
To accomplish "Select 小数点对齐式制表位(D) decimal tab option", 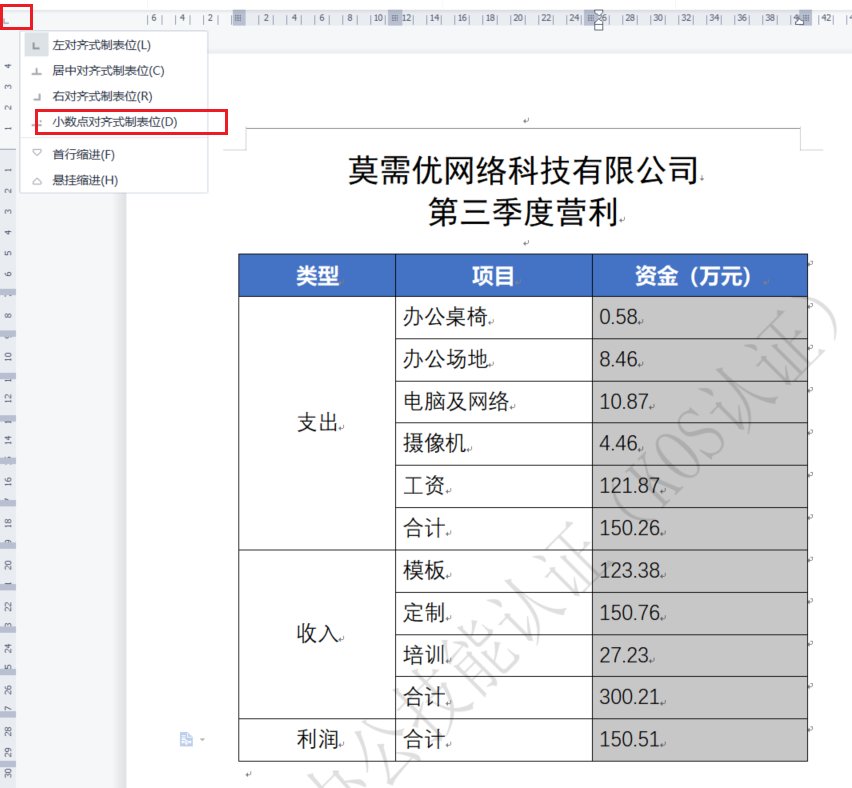I will (x=114, y=122).
